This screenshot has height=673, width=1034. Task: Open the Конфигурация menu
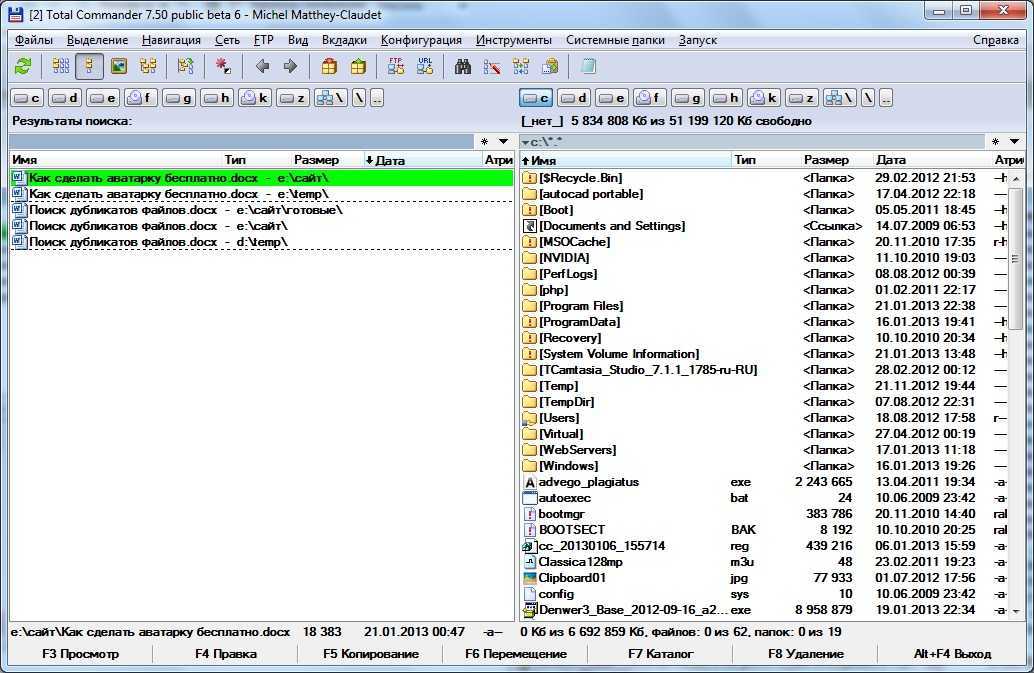421,40
